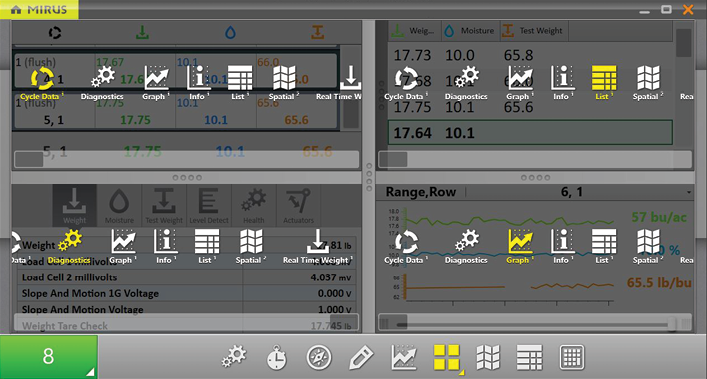Expand the quad view layout options arrow
Viewport: 707px width, 379px height.
pos(461,372)
